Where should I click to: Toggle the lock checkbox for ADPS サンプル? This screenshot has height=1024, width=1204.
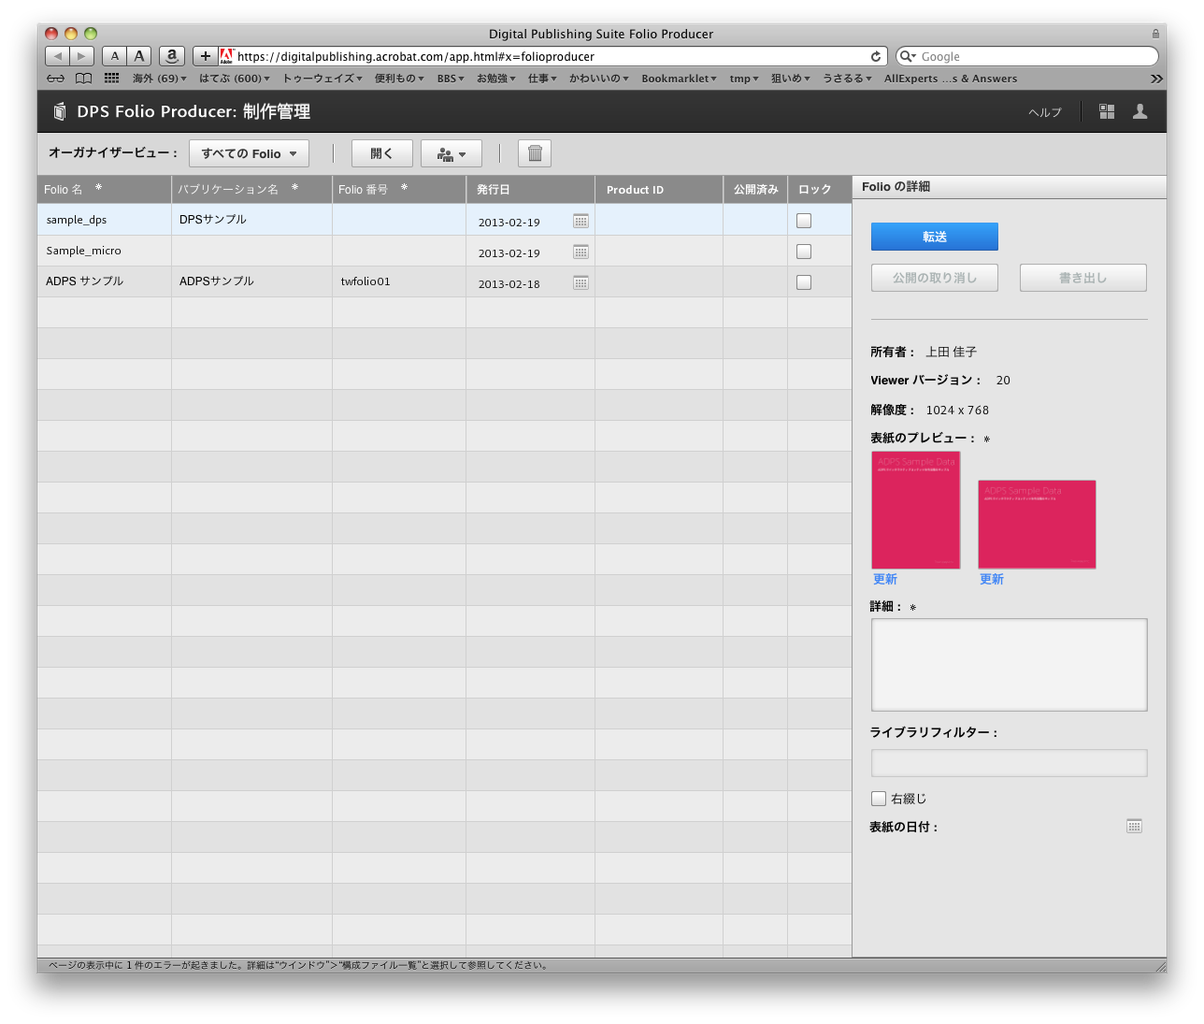pos(804,283)
